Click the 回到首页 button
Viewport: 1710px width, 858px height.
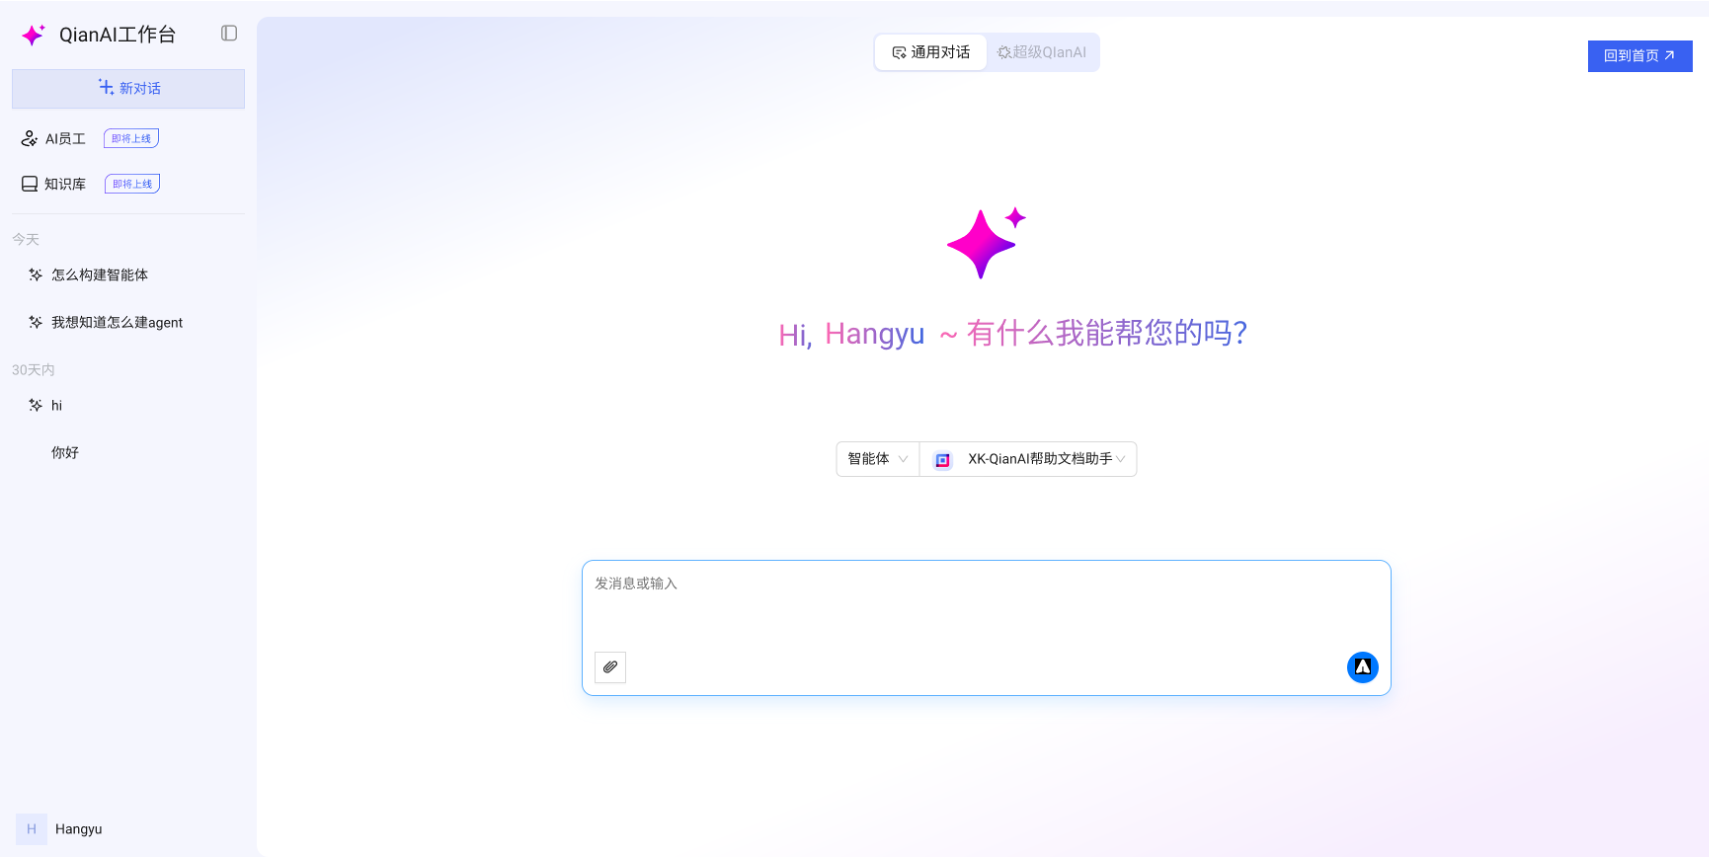1639,56
